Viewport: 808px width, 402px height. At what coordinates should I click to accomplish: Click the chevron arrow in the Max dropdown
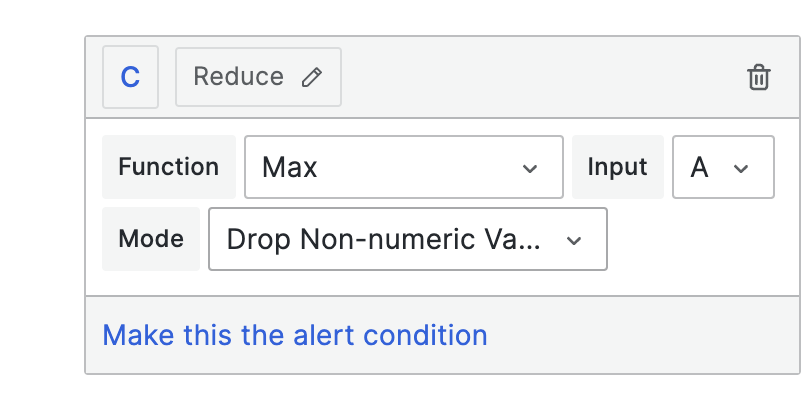tap(530, 168)
